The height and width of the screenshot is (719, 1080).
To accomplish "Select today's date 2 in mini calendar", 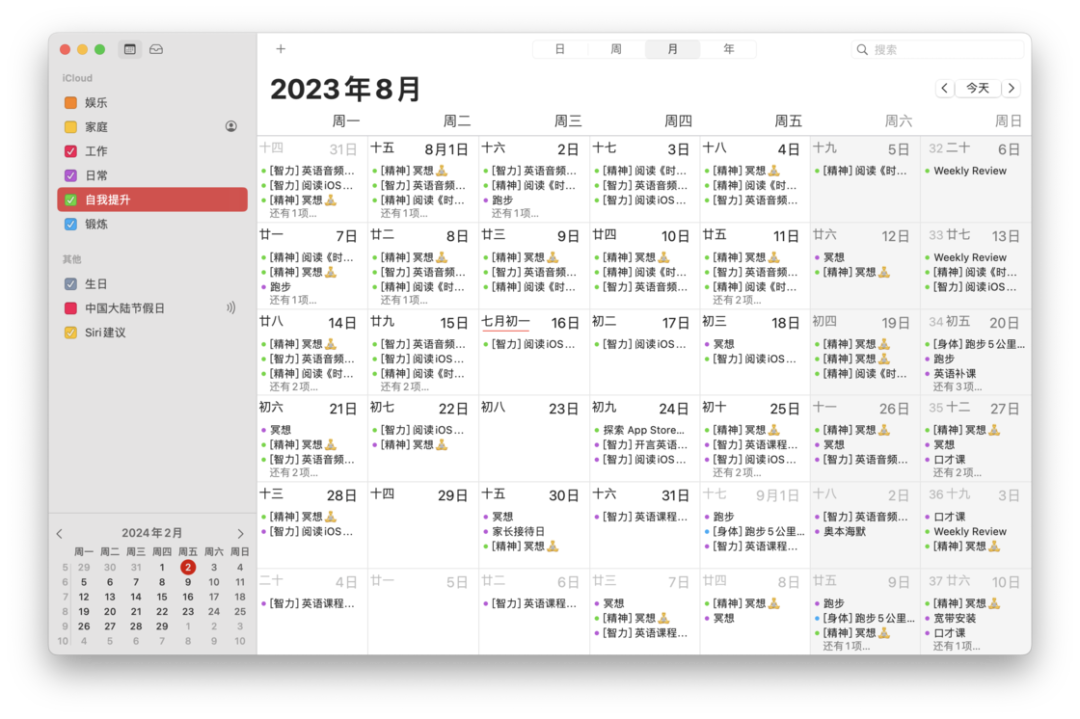I will coord(187,567).
